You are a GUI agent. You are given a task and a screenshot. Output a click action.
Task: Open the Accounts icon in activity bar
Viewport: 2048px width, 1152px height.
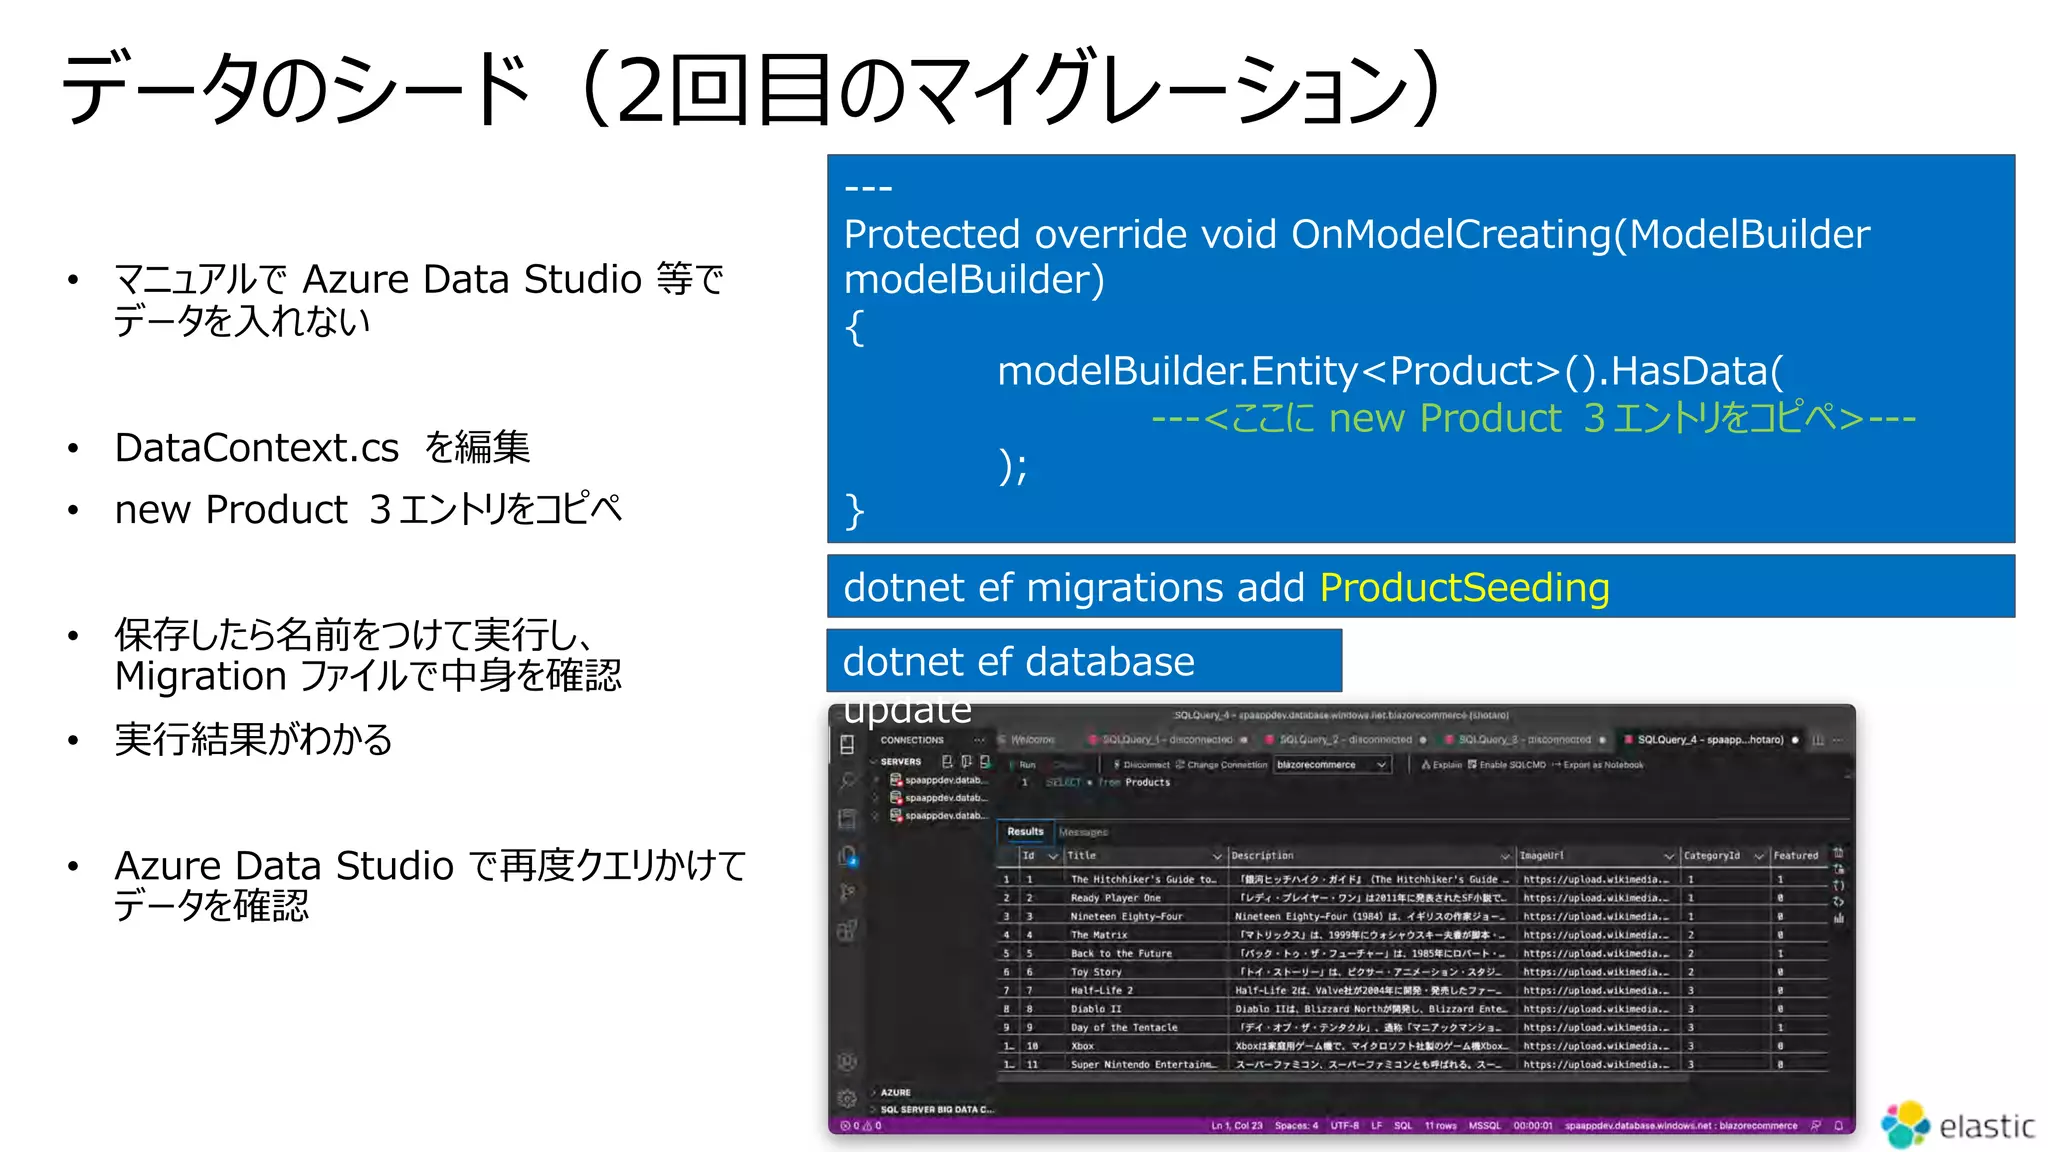[847, 1061]
